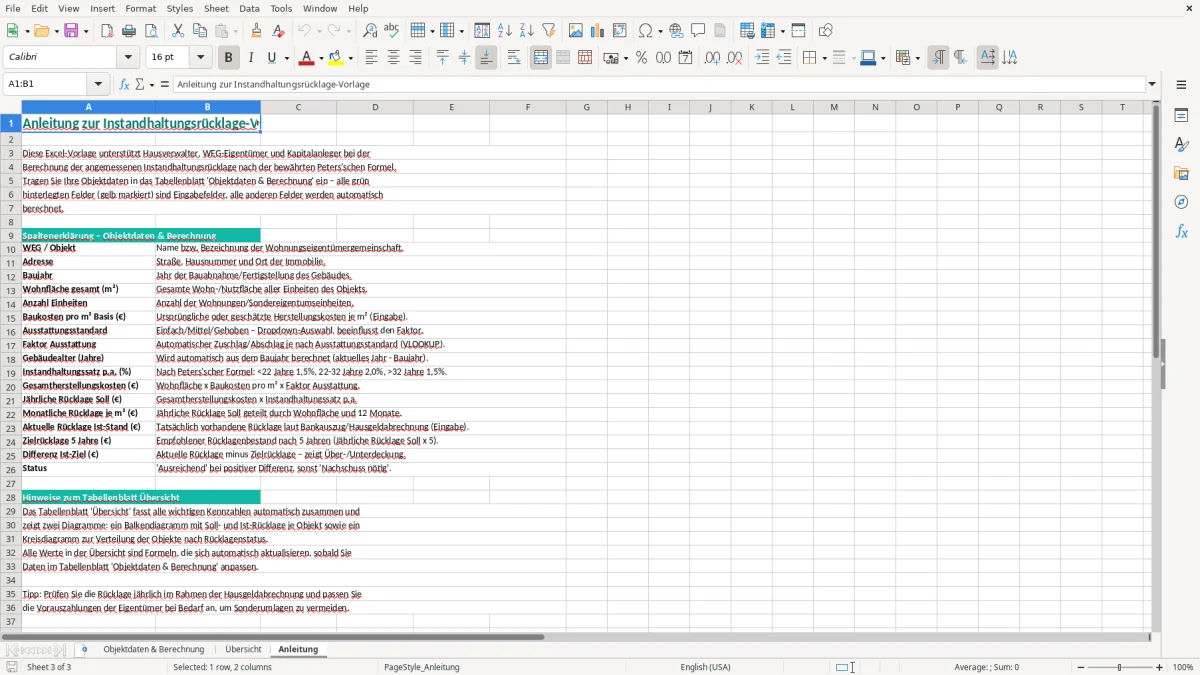
Task: Open the Borders dropdown arrow
Action: (823, 58)
